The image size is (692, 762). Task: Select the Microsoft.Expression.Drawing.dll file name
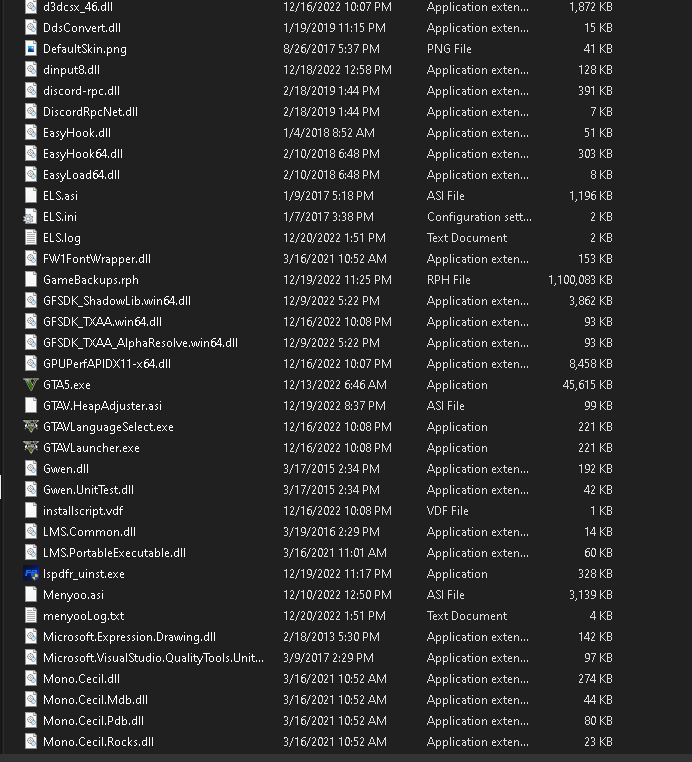click(x=129, y=637)
